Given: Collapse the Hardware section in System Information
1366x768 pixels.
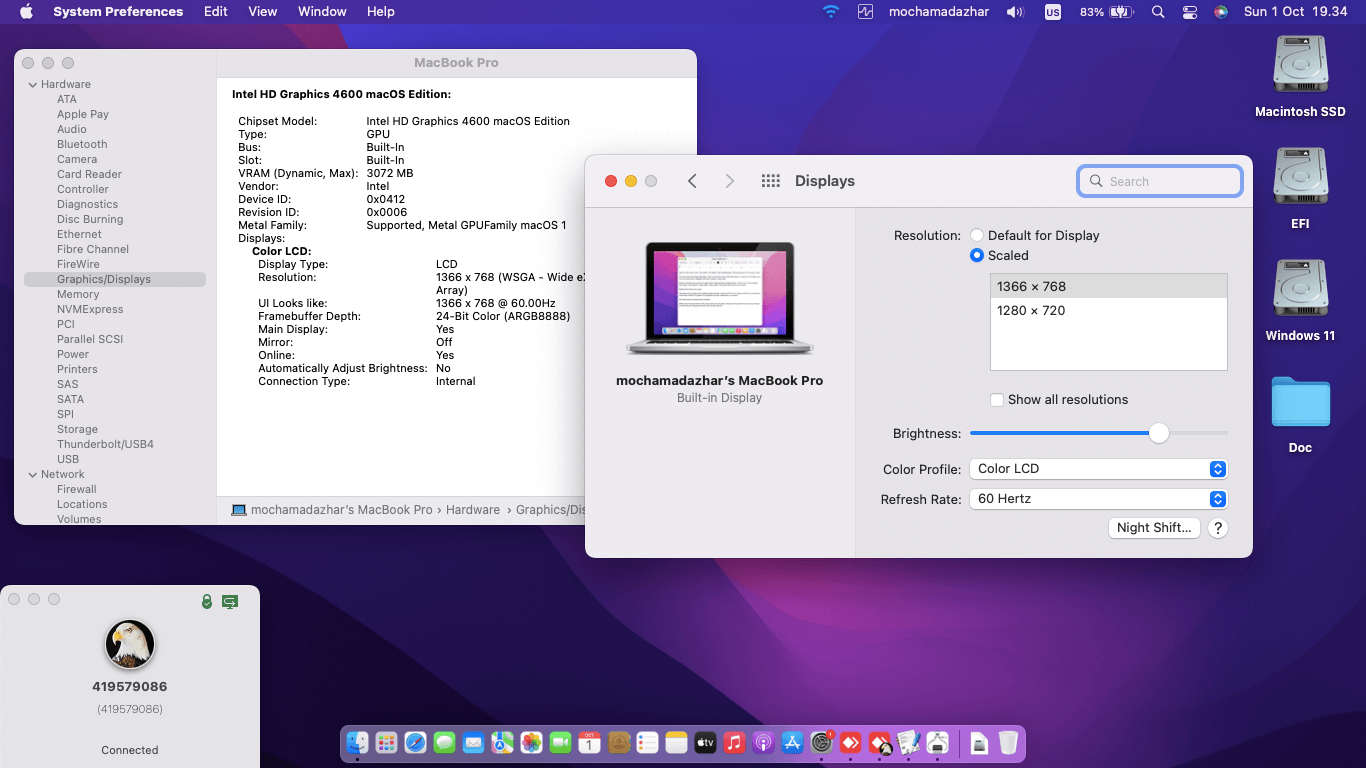Looking at the screenshot, I should tap(33, 84).
